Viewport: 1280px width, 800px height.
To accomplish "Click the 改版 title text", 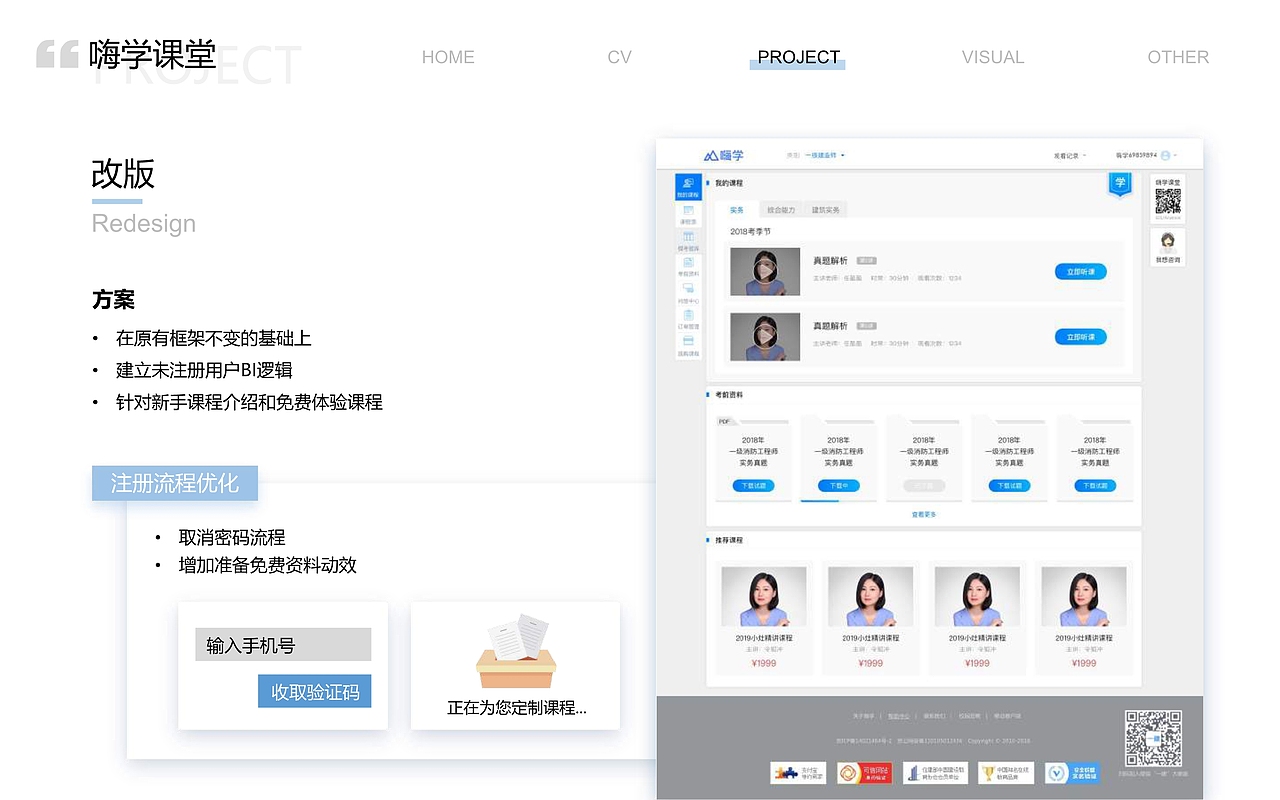I will pos(123,173).
